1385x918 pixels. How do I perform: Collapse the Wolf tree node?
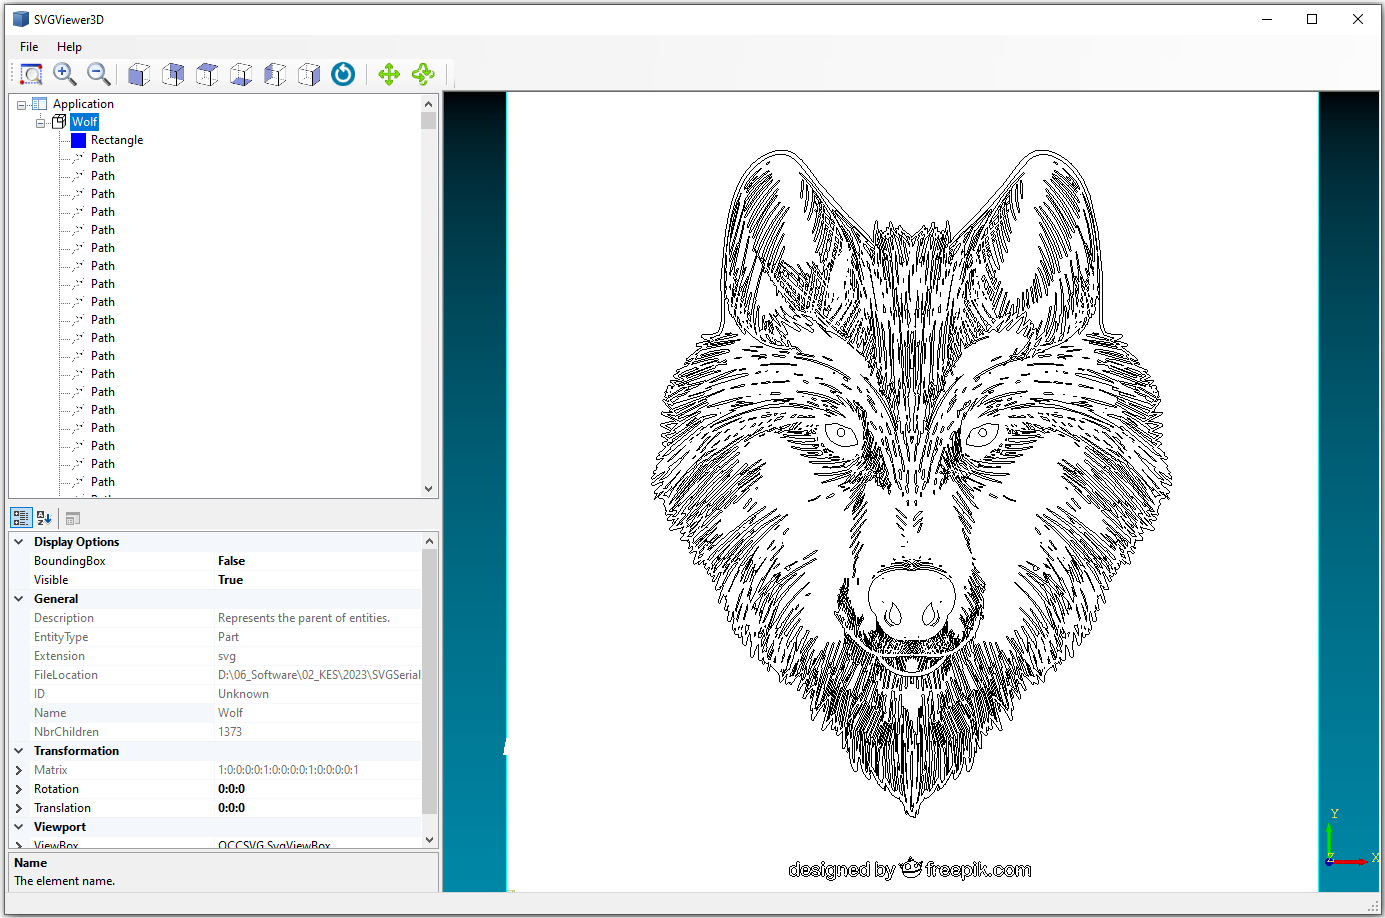41,122
